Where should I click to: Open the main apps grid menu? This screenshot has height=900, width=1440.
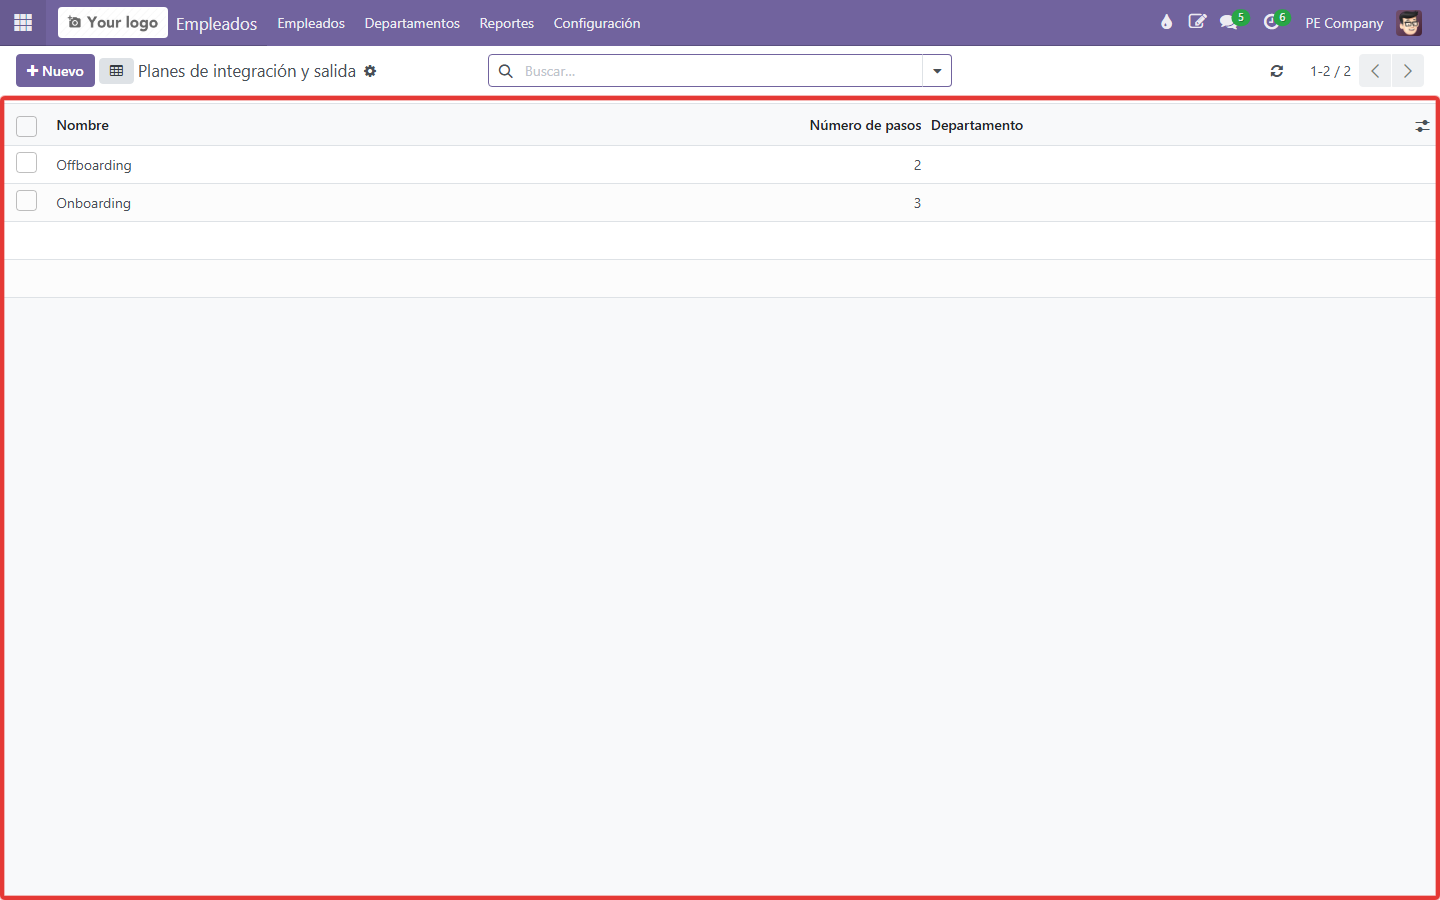(x=23, y=22)
